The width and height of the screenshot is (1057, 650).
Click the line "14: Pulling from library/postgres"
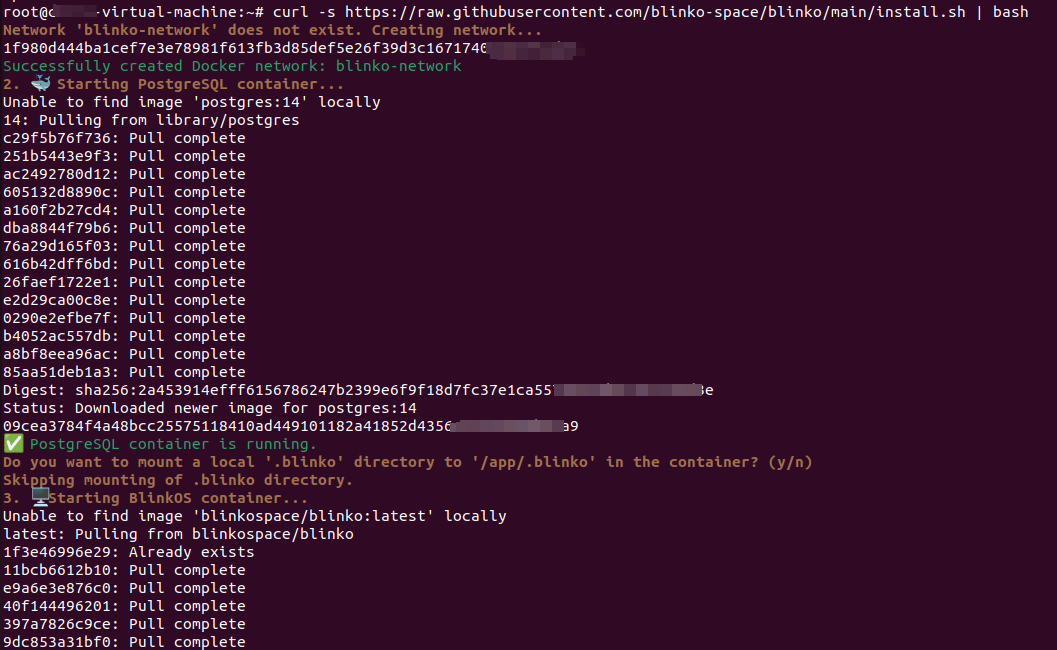pyautogui.click(x=151, y=120)
